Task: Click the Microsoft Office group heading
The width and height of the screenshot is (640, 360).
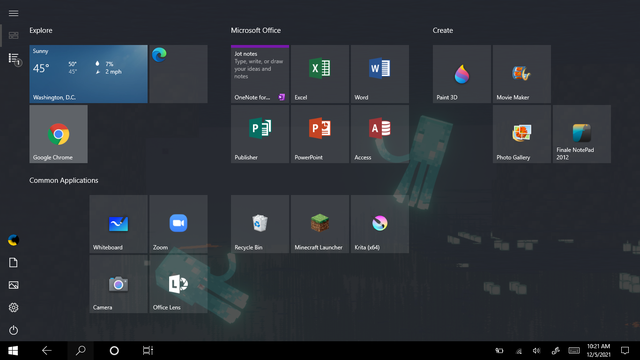Action: (256, 31)
